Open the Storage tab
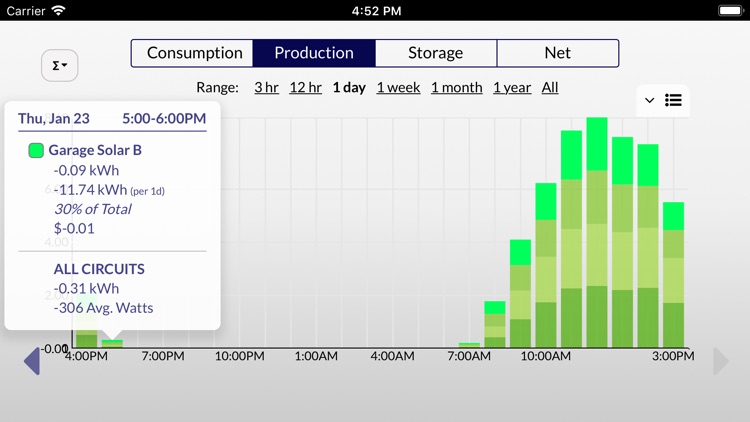The width and height of the screenshot is (750, 422). click(436, 53)
